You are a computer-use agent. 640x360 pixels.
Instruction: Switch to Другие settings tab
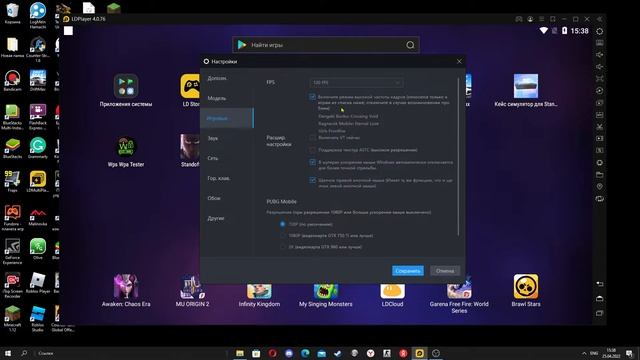[x=227, y=218]
